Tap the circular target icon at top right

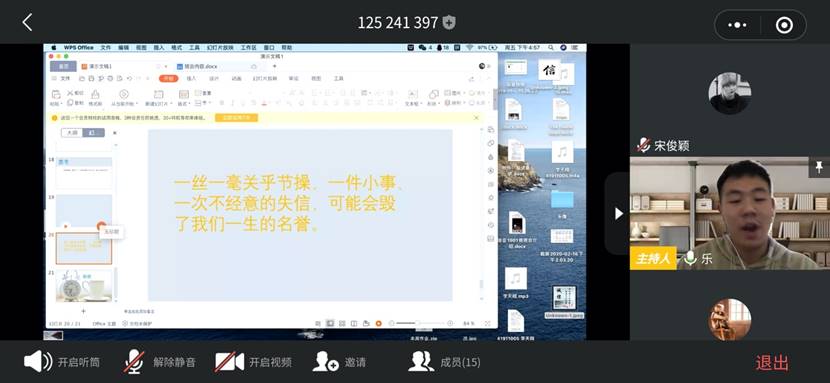point(784,25)
